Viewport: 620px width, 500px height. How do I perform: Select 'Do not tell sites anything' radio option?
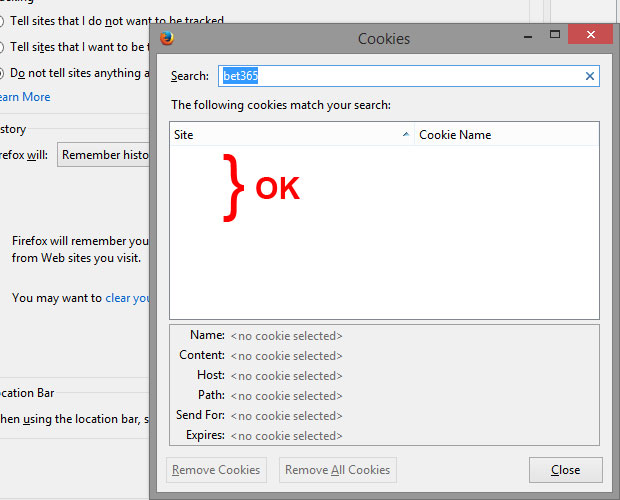coord(1,73)
